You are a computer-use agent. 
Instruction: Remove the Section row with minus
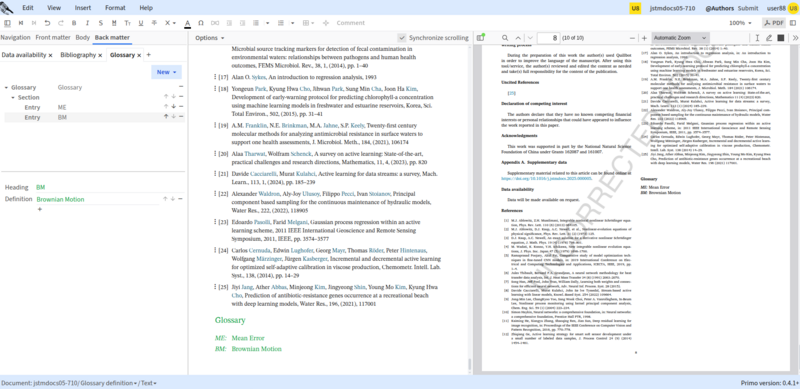coord(181,96)
